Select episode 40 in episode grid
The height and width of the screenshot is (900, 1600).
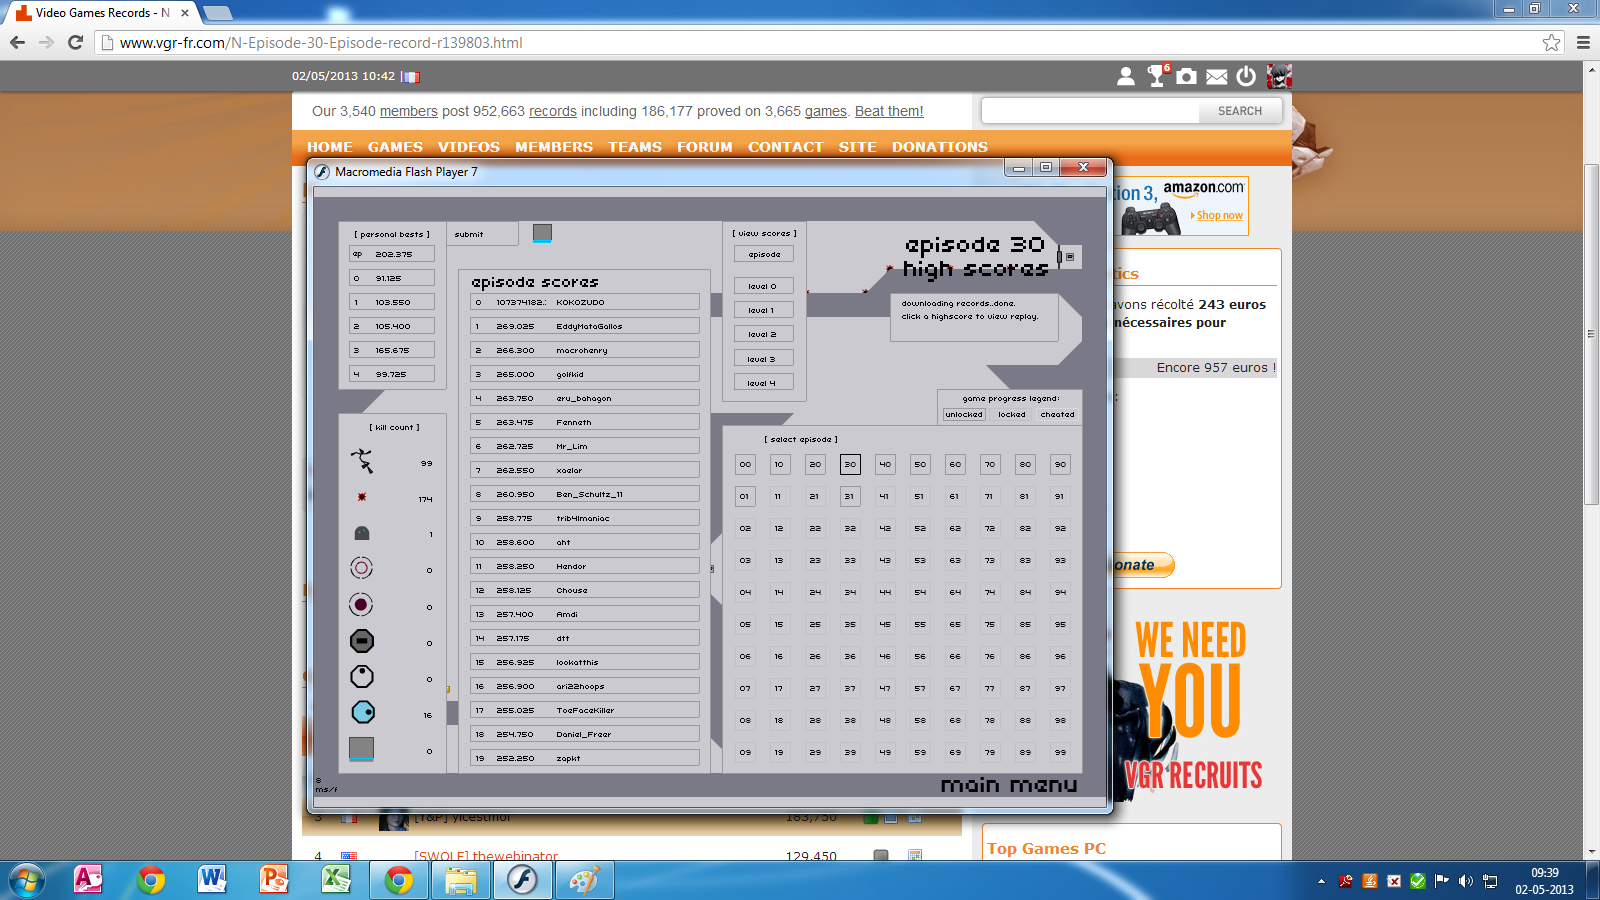[885, 464]
